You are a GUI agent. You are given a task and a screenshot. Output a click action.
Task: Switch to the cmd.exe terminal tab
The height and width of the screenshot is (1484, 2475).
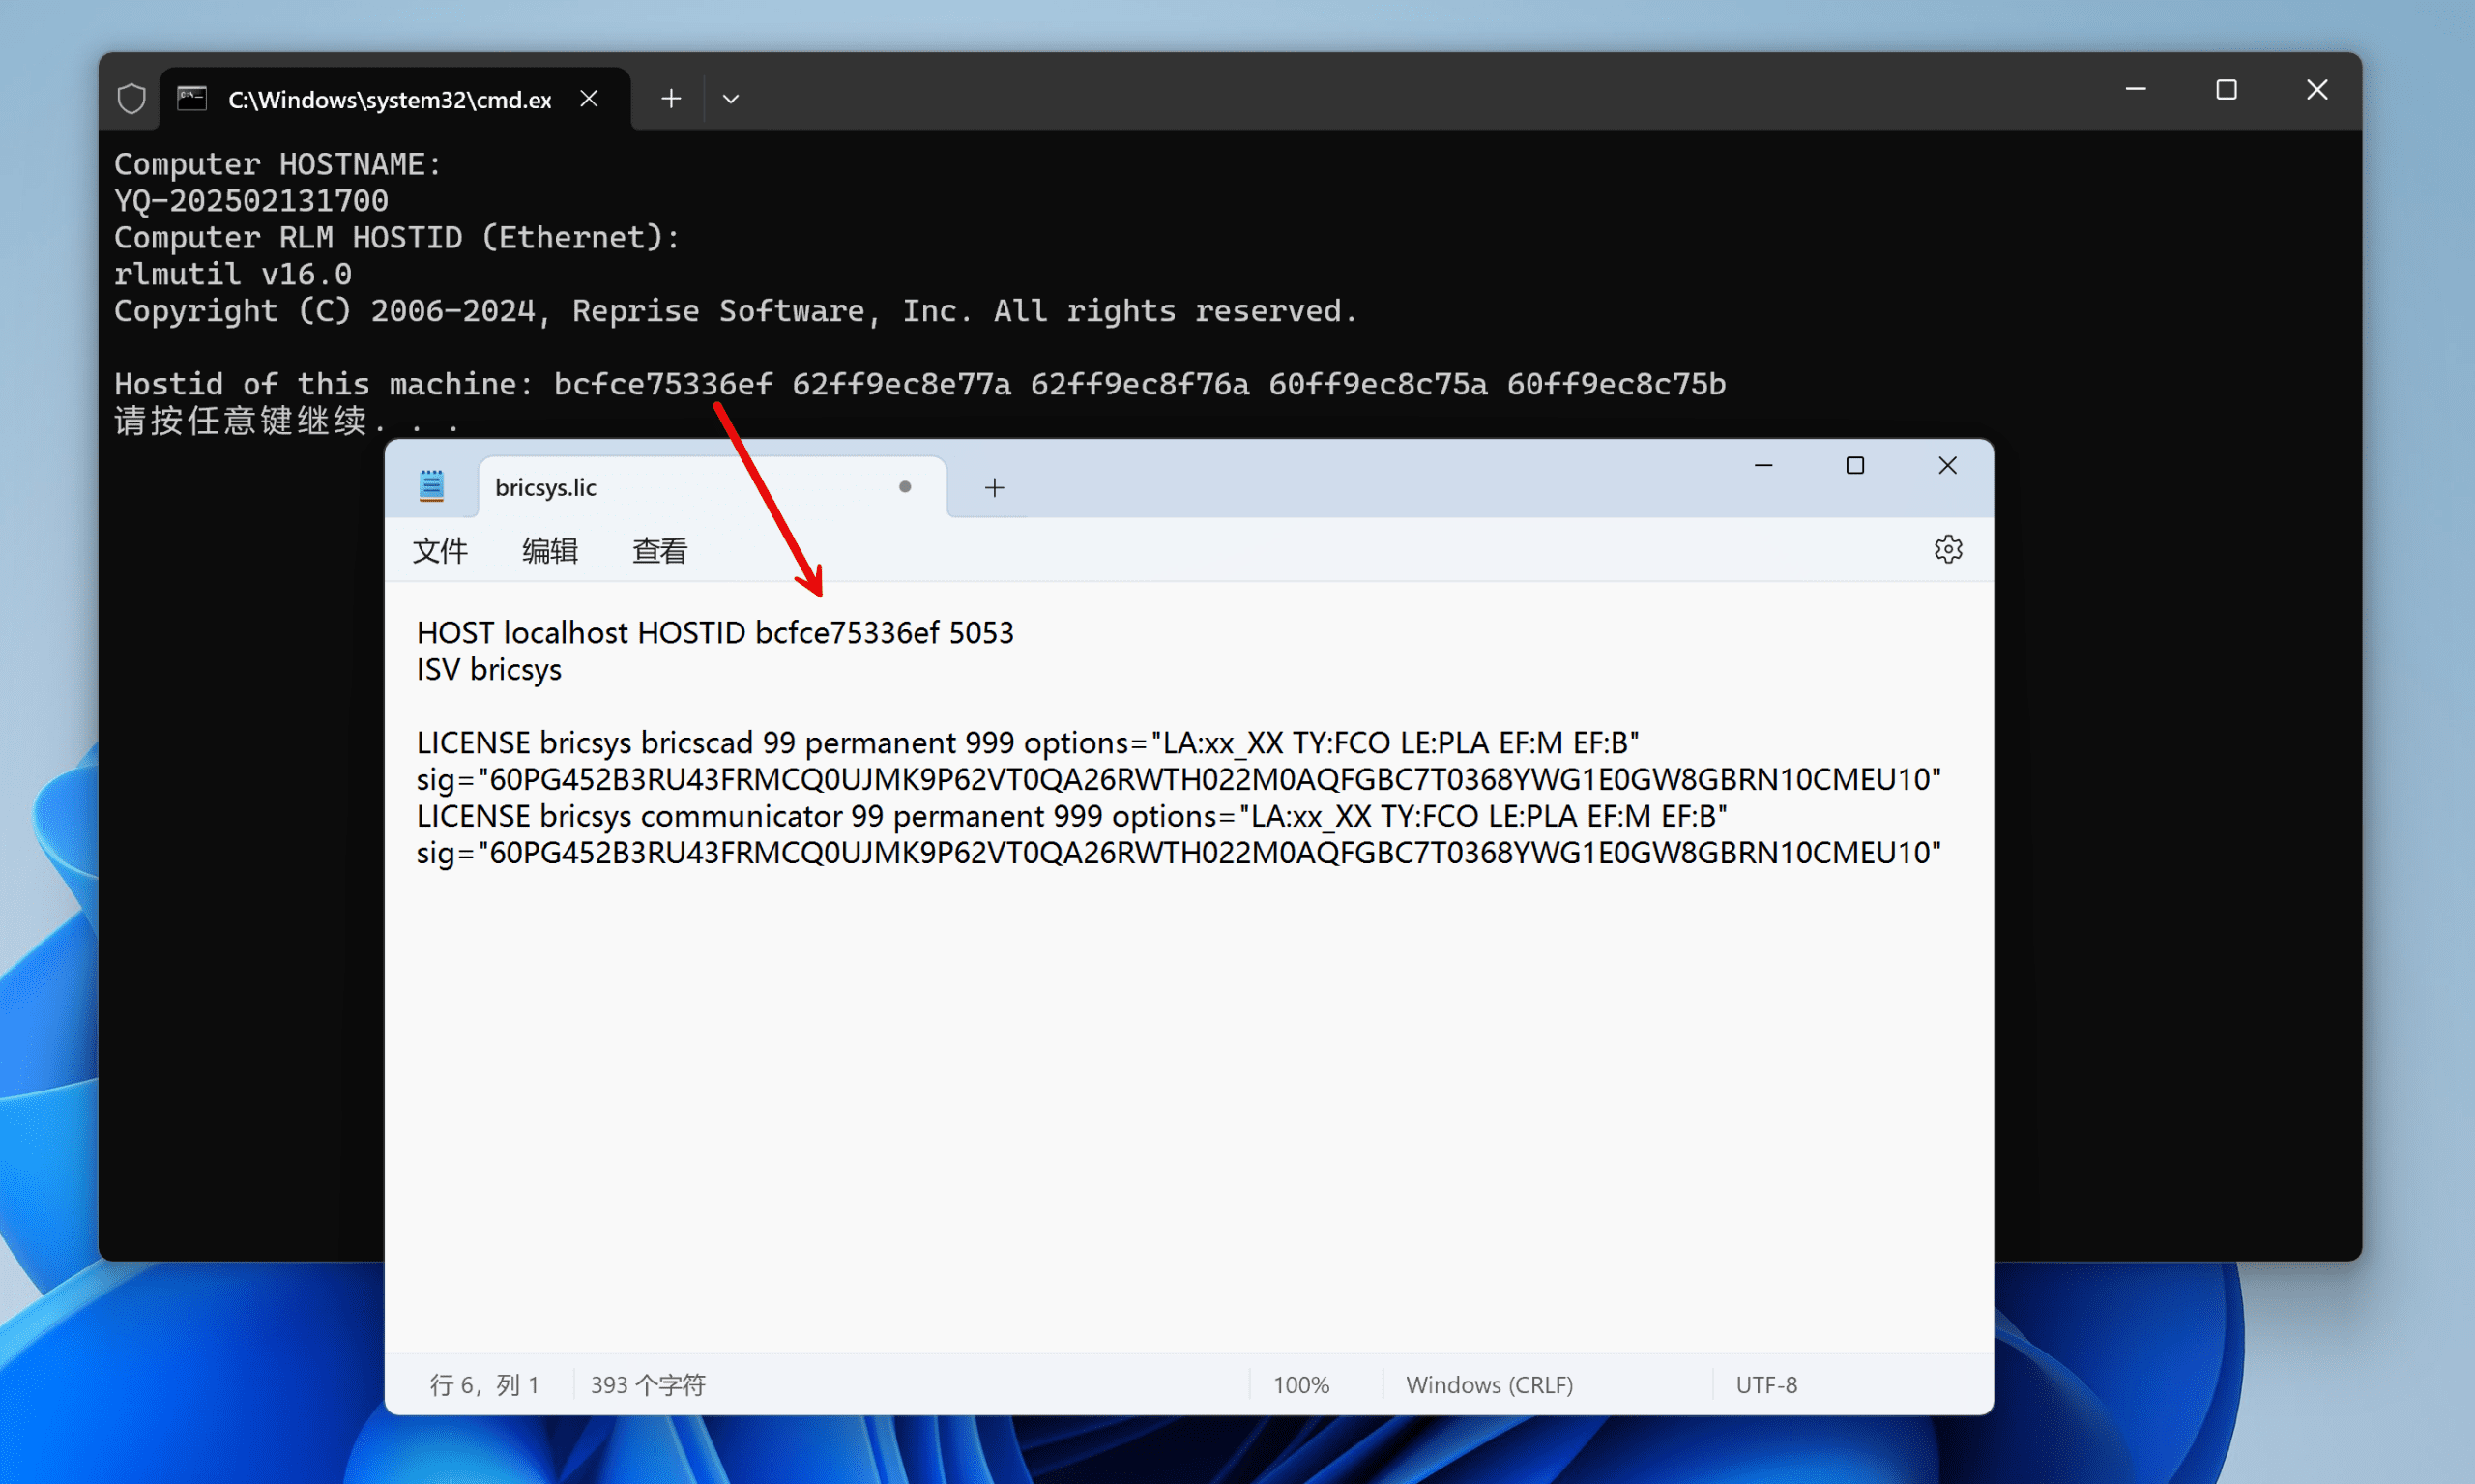click(x=389, y=99)
